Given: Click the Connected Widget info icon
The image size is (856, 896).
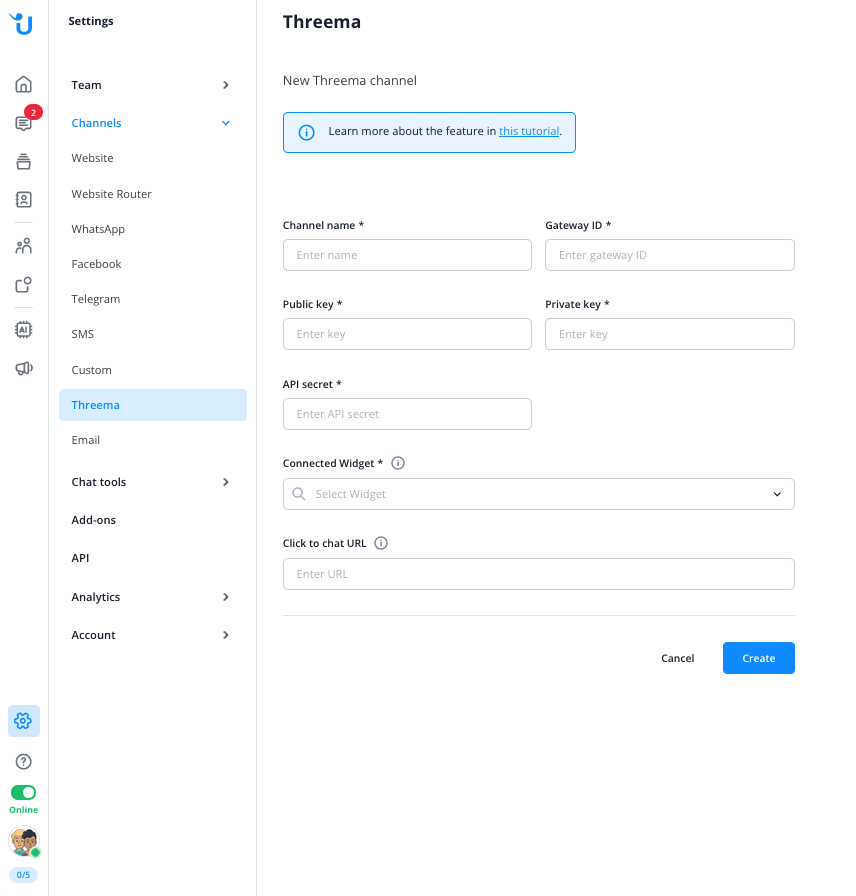Looking at the screenshot, I should (398, 463).
